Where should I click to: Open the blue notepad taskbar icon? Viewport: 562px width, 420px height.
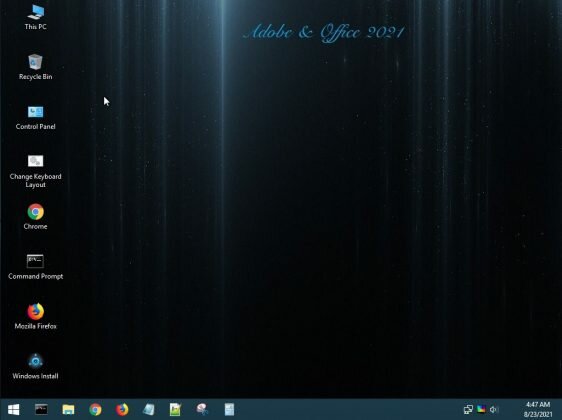pos(149,409)
